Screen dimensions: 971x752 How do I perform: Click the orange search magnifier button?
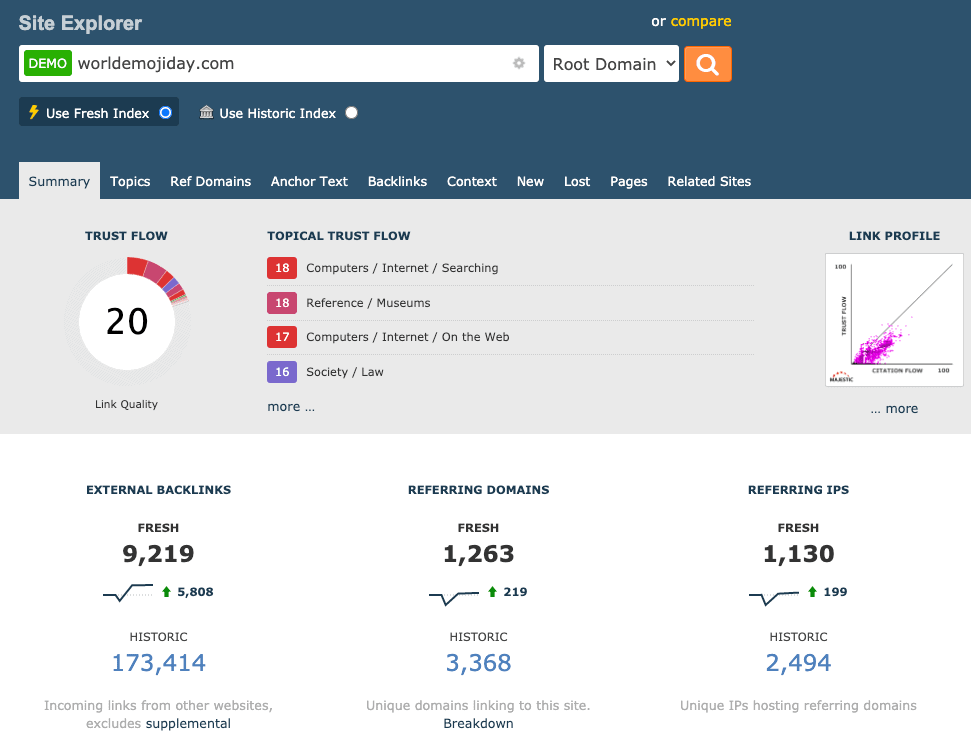tap(707, 64)
